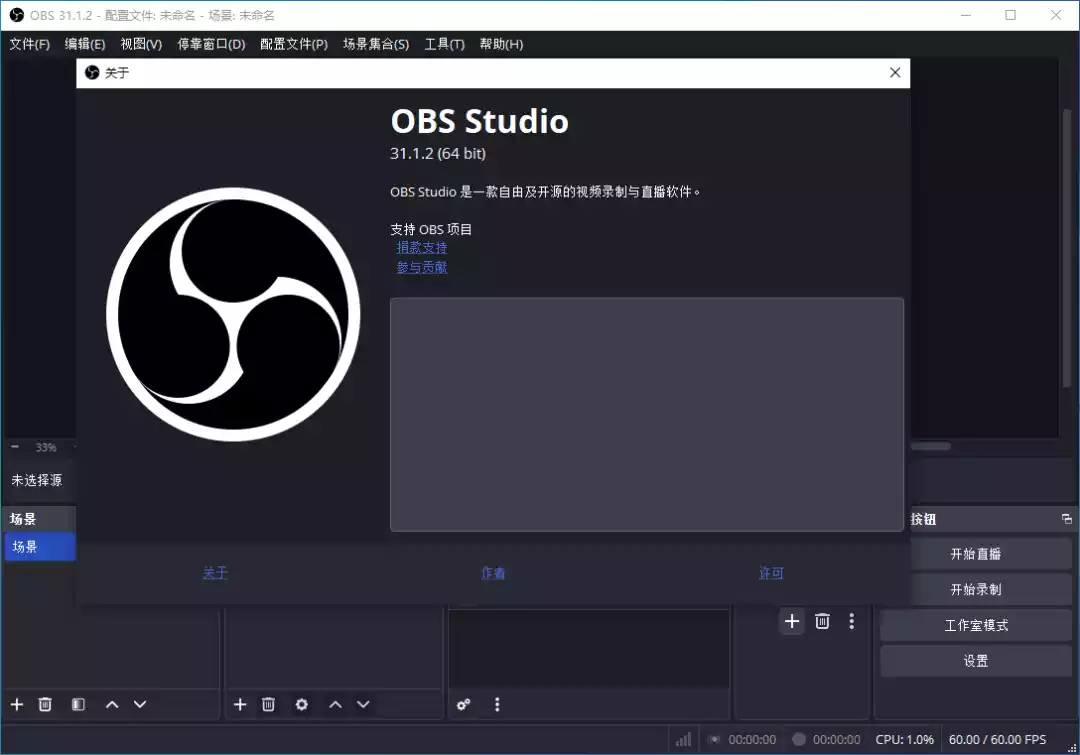Close the About dialog
Image resolution: width=1080 pixels, height=755 pixels.
tap(895, 72)
